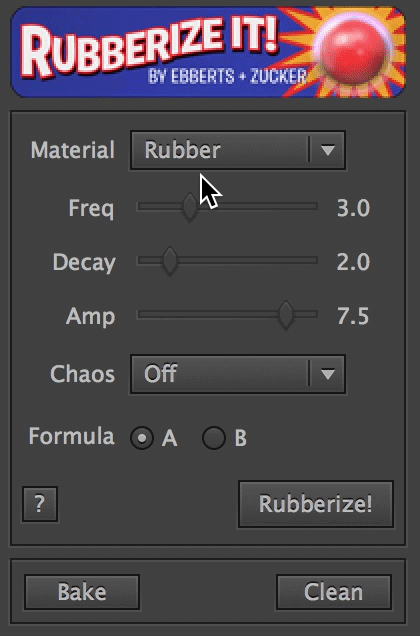This screenshot has width=420, height=636.
Task: Click the Decay slider handle
Action: click(170, 261)
